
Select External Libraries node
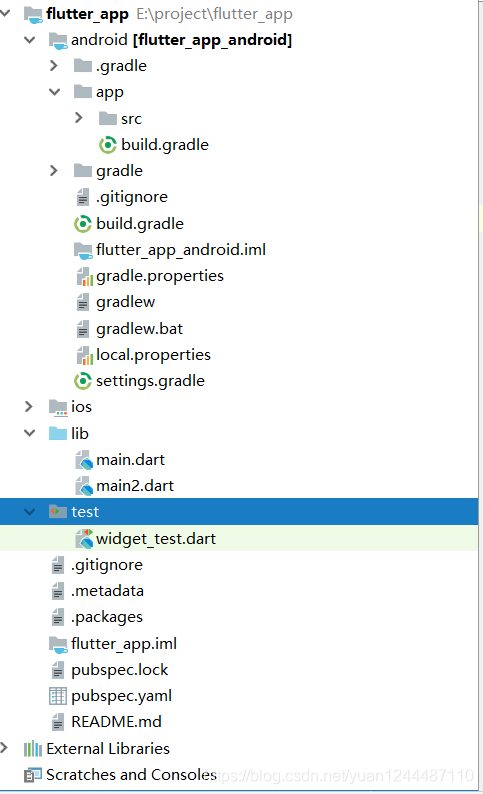(x=108, y=748)
